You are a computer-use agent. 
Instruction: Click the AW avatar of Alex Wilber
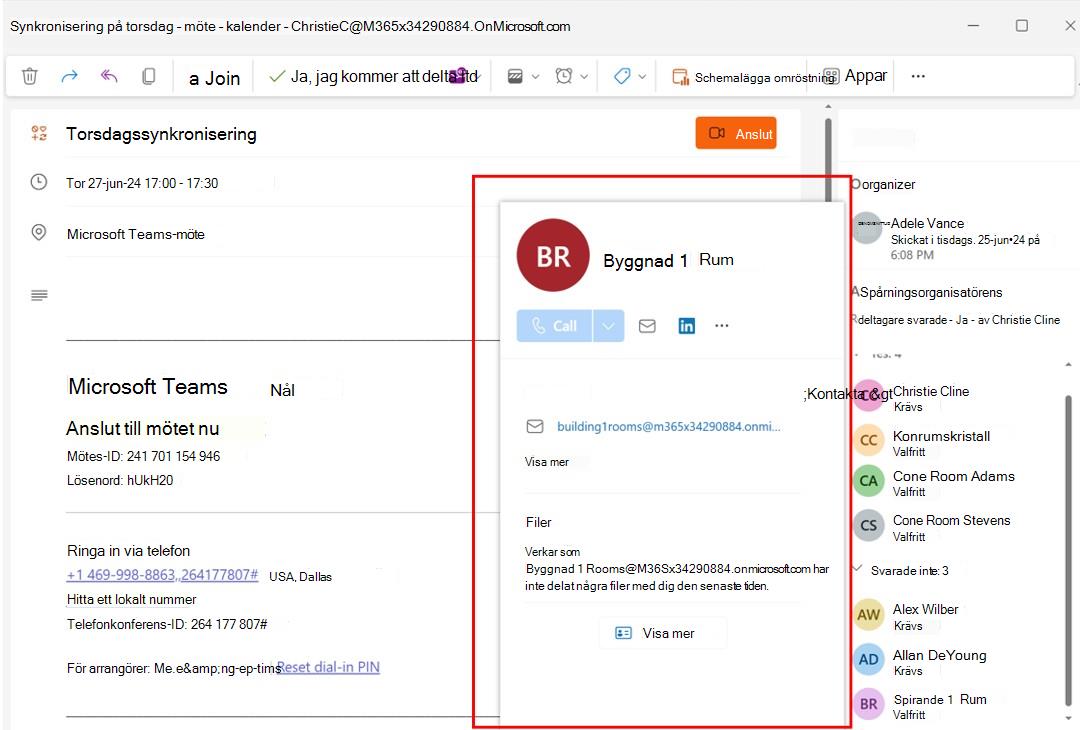click(869, 614)
